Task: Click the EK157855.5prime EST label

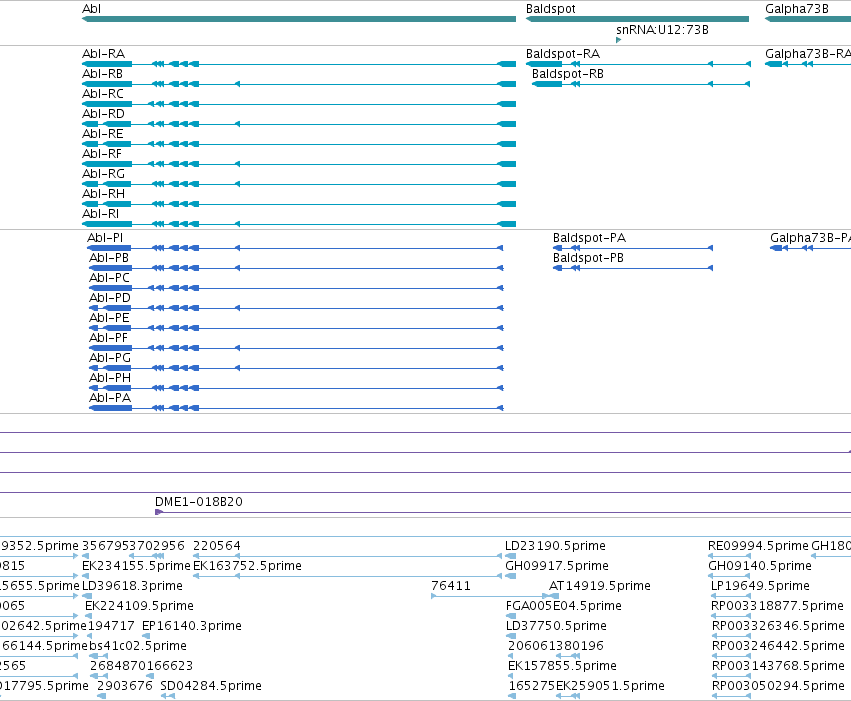Action: [562, 666]
